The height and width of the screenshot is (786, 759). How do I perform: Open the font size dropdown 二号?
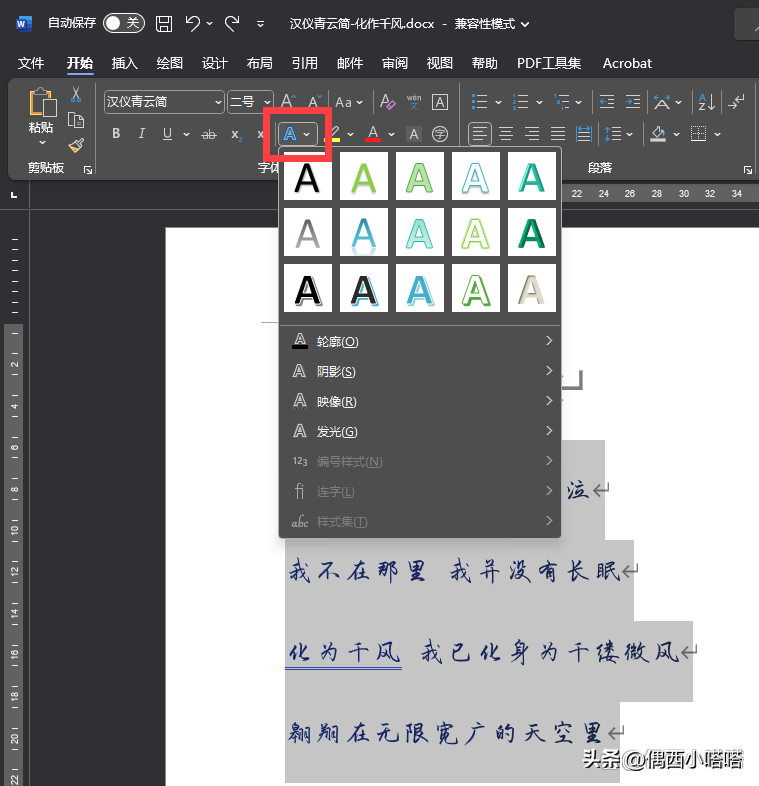tap(250, 102)
